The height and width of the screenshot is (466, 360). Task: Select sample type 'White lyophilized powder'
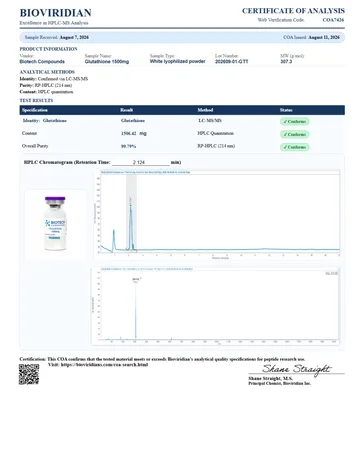pos(177,61)
